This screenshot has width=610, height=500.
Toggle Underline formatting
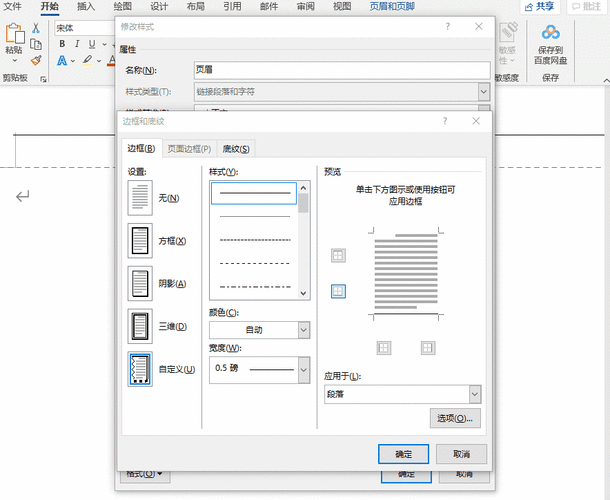pos(92,44)
